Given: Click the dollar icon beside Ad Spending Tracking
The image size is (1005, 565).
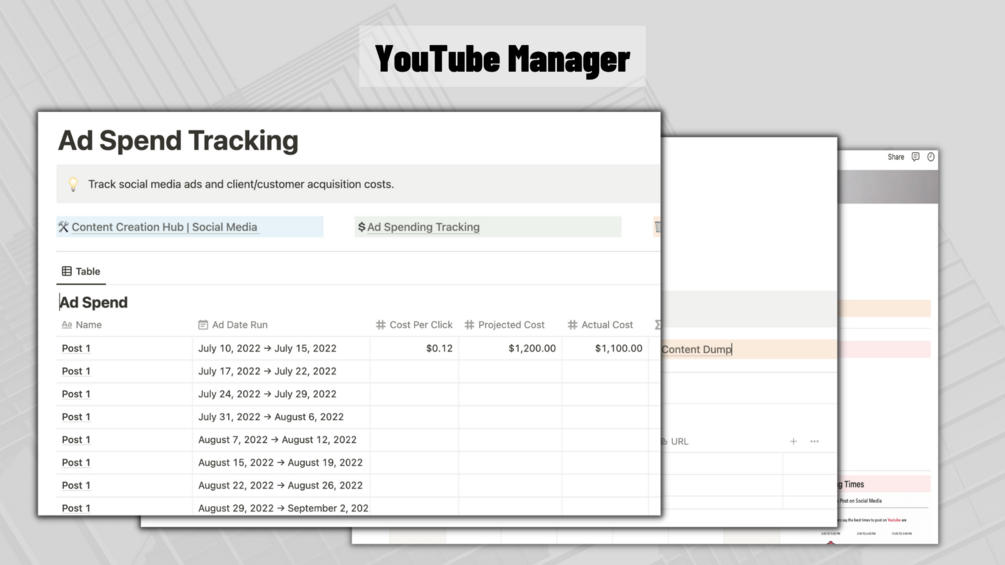Looking at the screenshot, I should (361, 227).
